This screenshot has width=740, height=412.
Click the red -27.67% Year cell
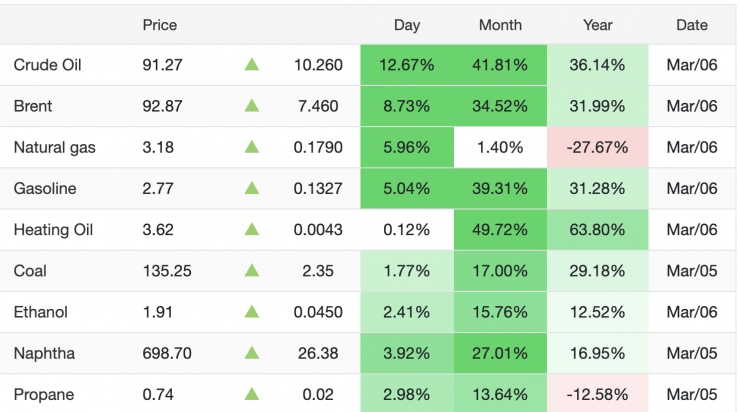point(597,147)
